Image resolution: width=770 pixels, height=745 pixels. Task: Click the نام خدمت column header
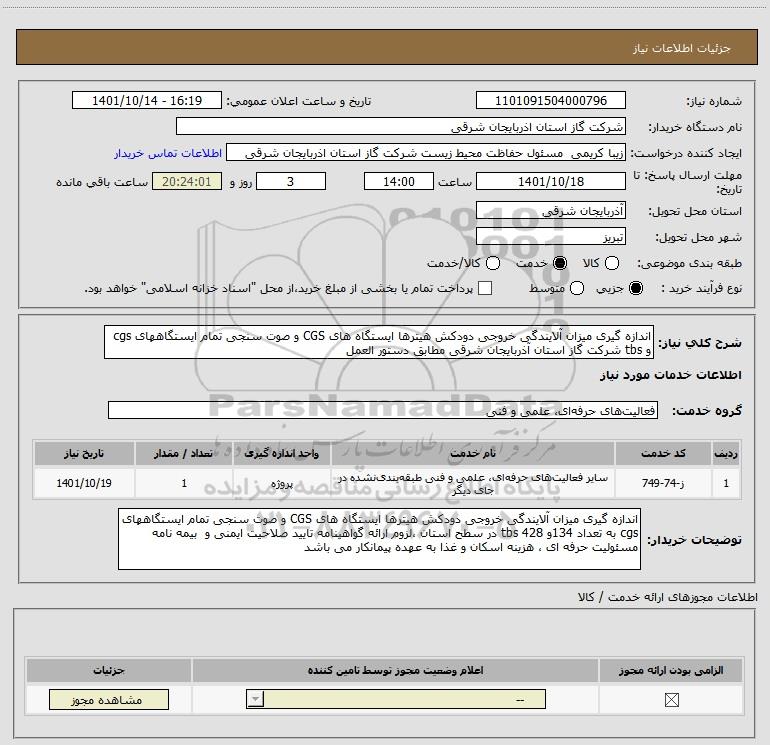tap(472, 453)
